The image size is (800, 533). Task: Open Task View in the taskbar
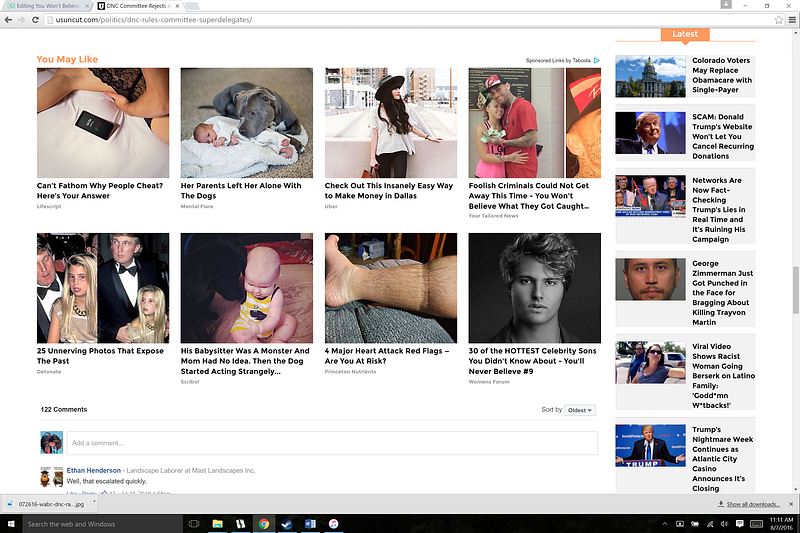tap(194, 524)
